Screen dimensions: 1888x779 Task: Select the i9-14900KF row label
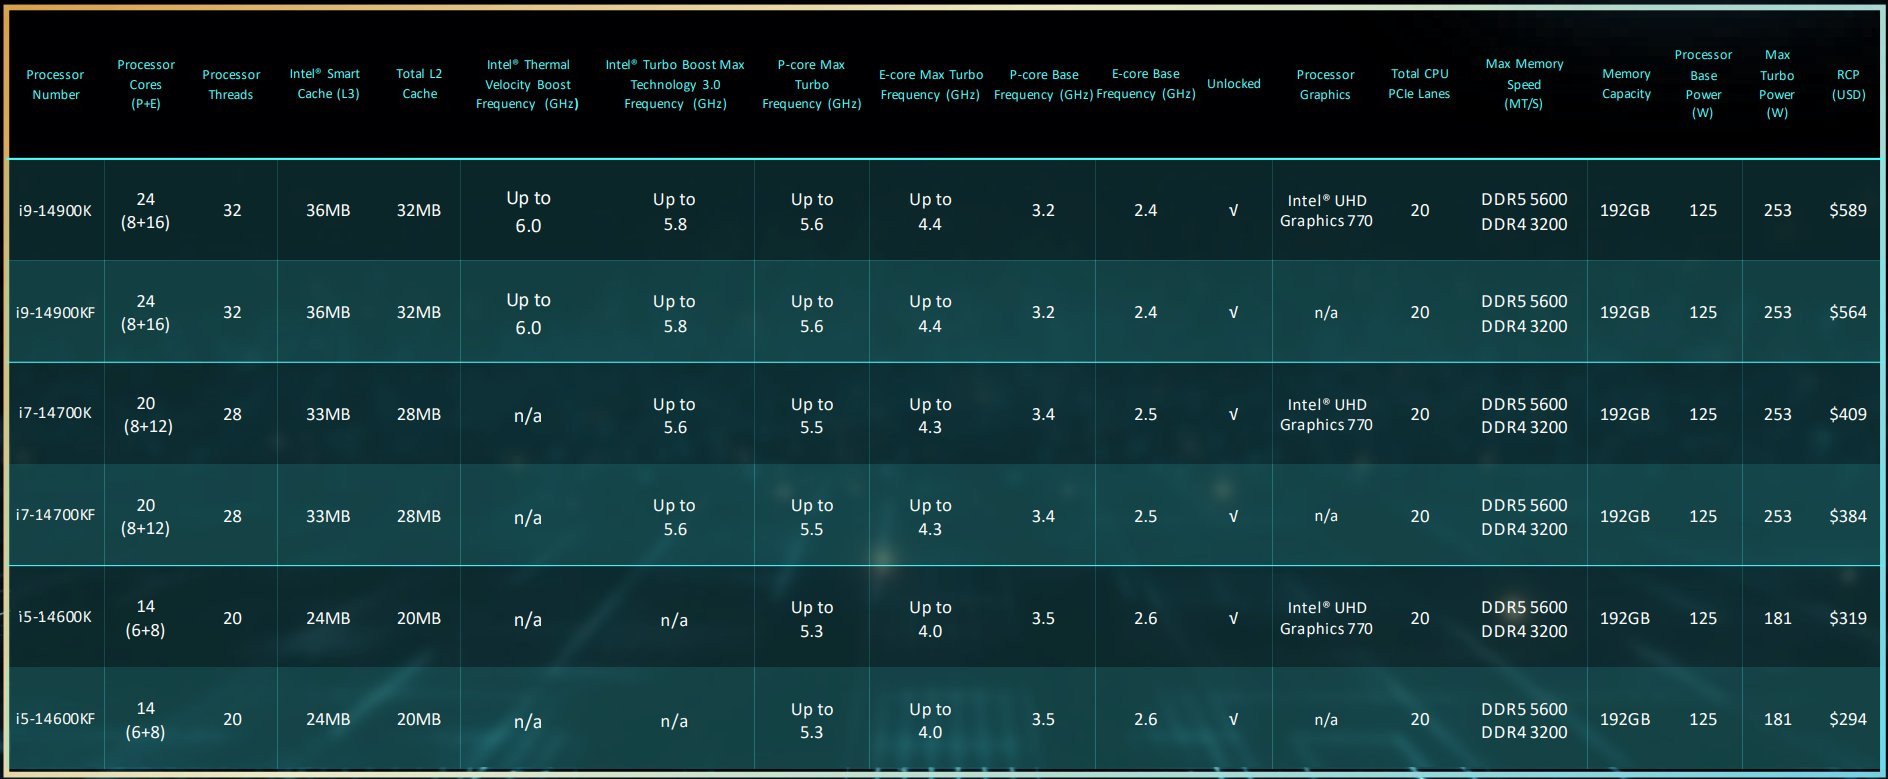(55, 313)
